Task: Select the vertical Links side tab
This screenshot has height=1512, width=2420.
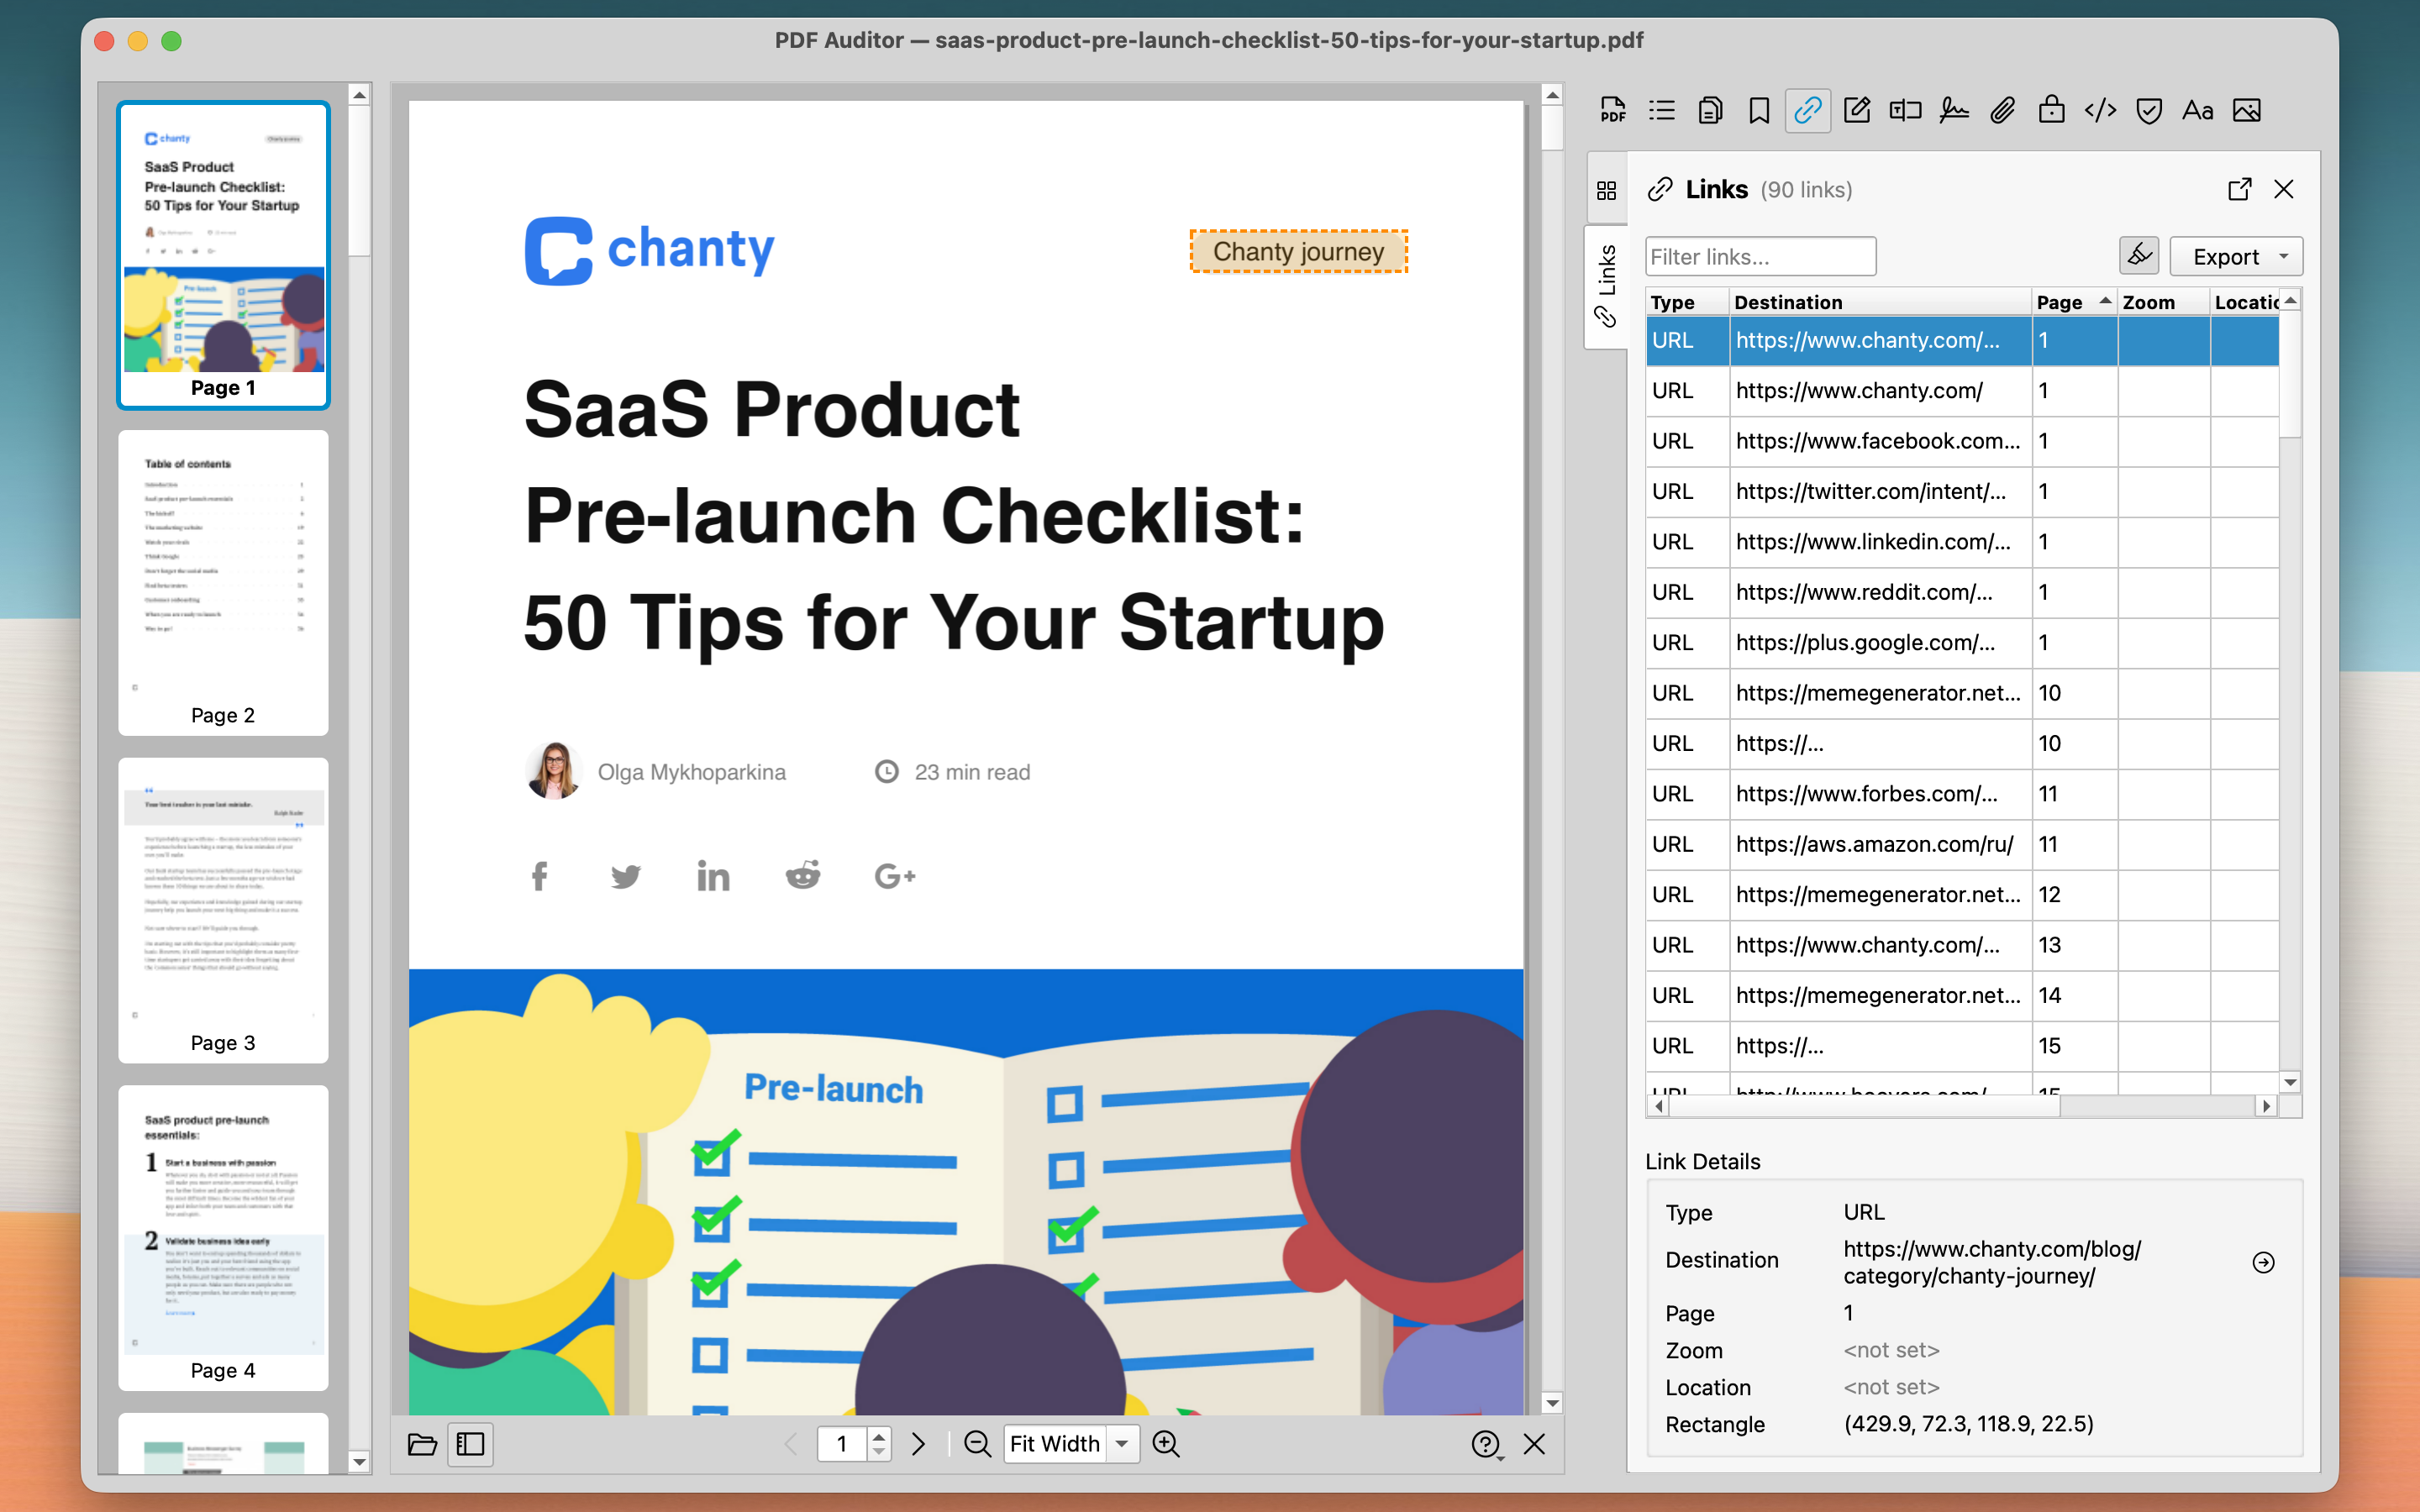Action: 1606,285
